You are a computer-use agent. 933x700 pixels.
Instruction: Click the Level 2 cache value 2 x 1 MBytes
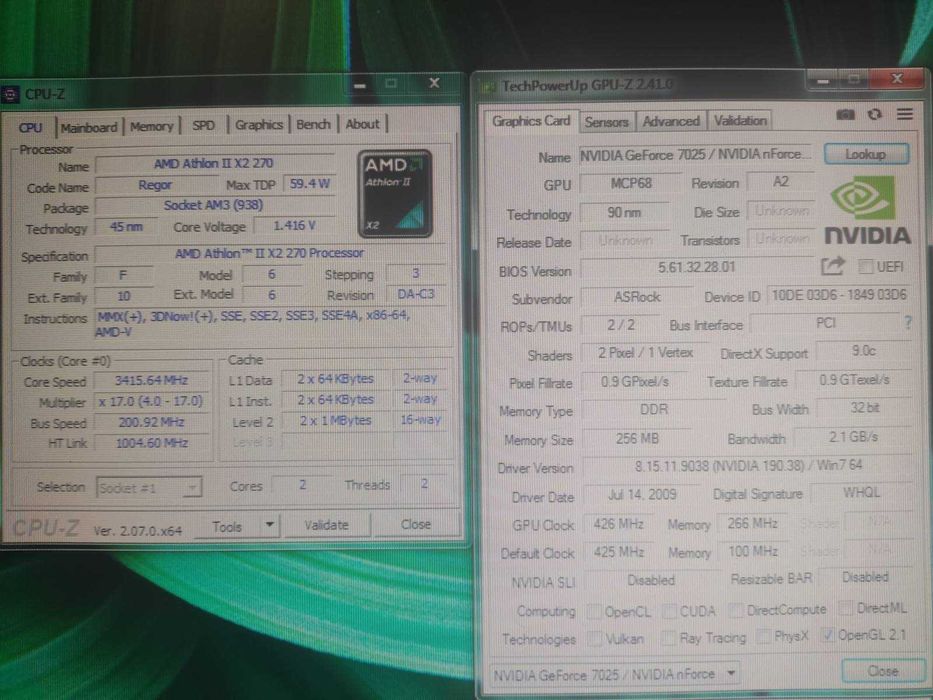click(x=335, y=421)
